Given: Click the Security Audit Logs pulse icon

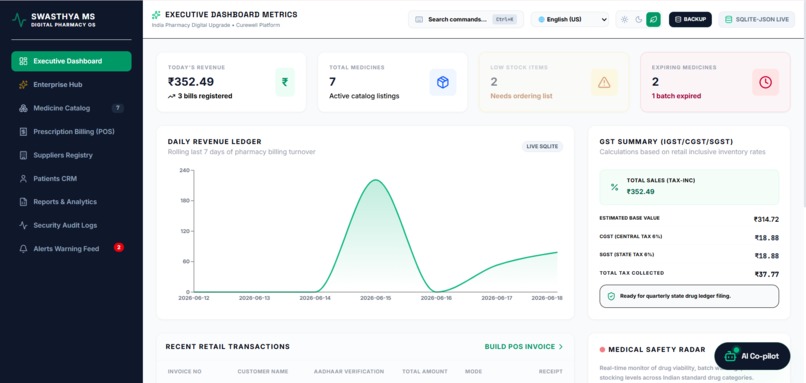Looking at the screenshot, I should 23,225.
